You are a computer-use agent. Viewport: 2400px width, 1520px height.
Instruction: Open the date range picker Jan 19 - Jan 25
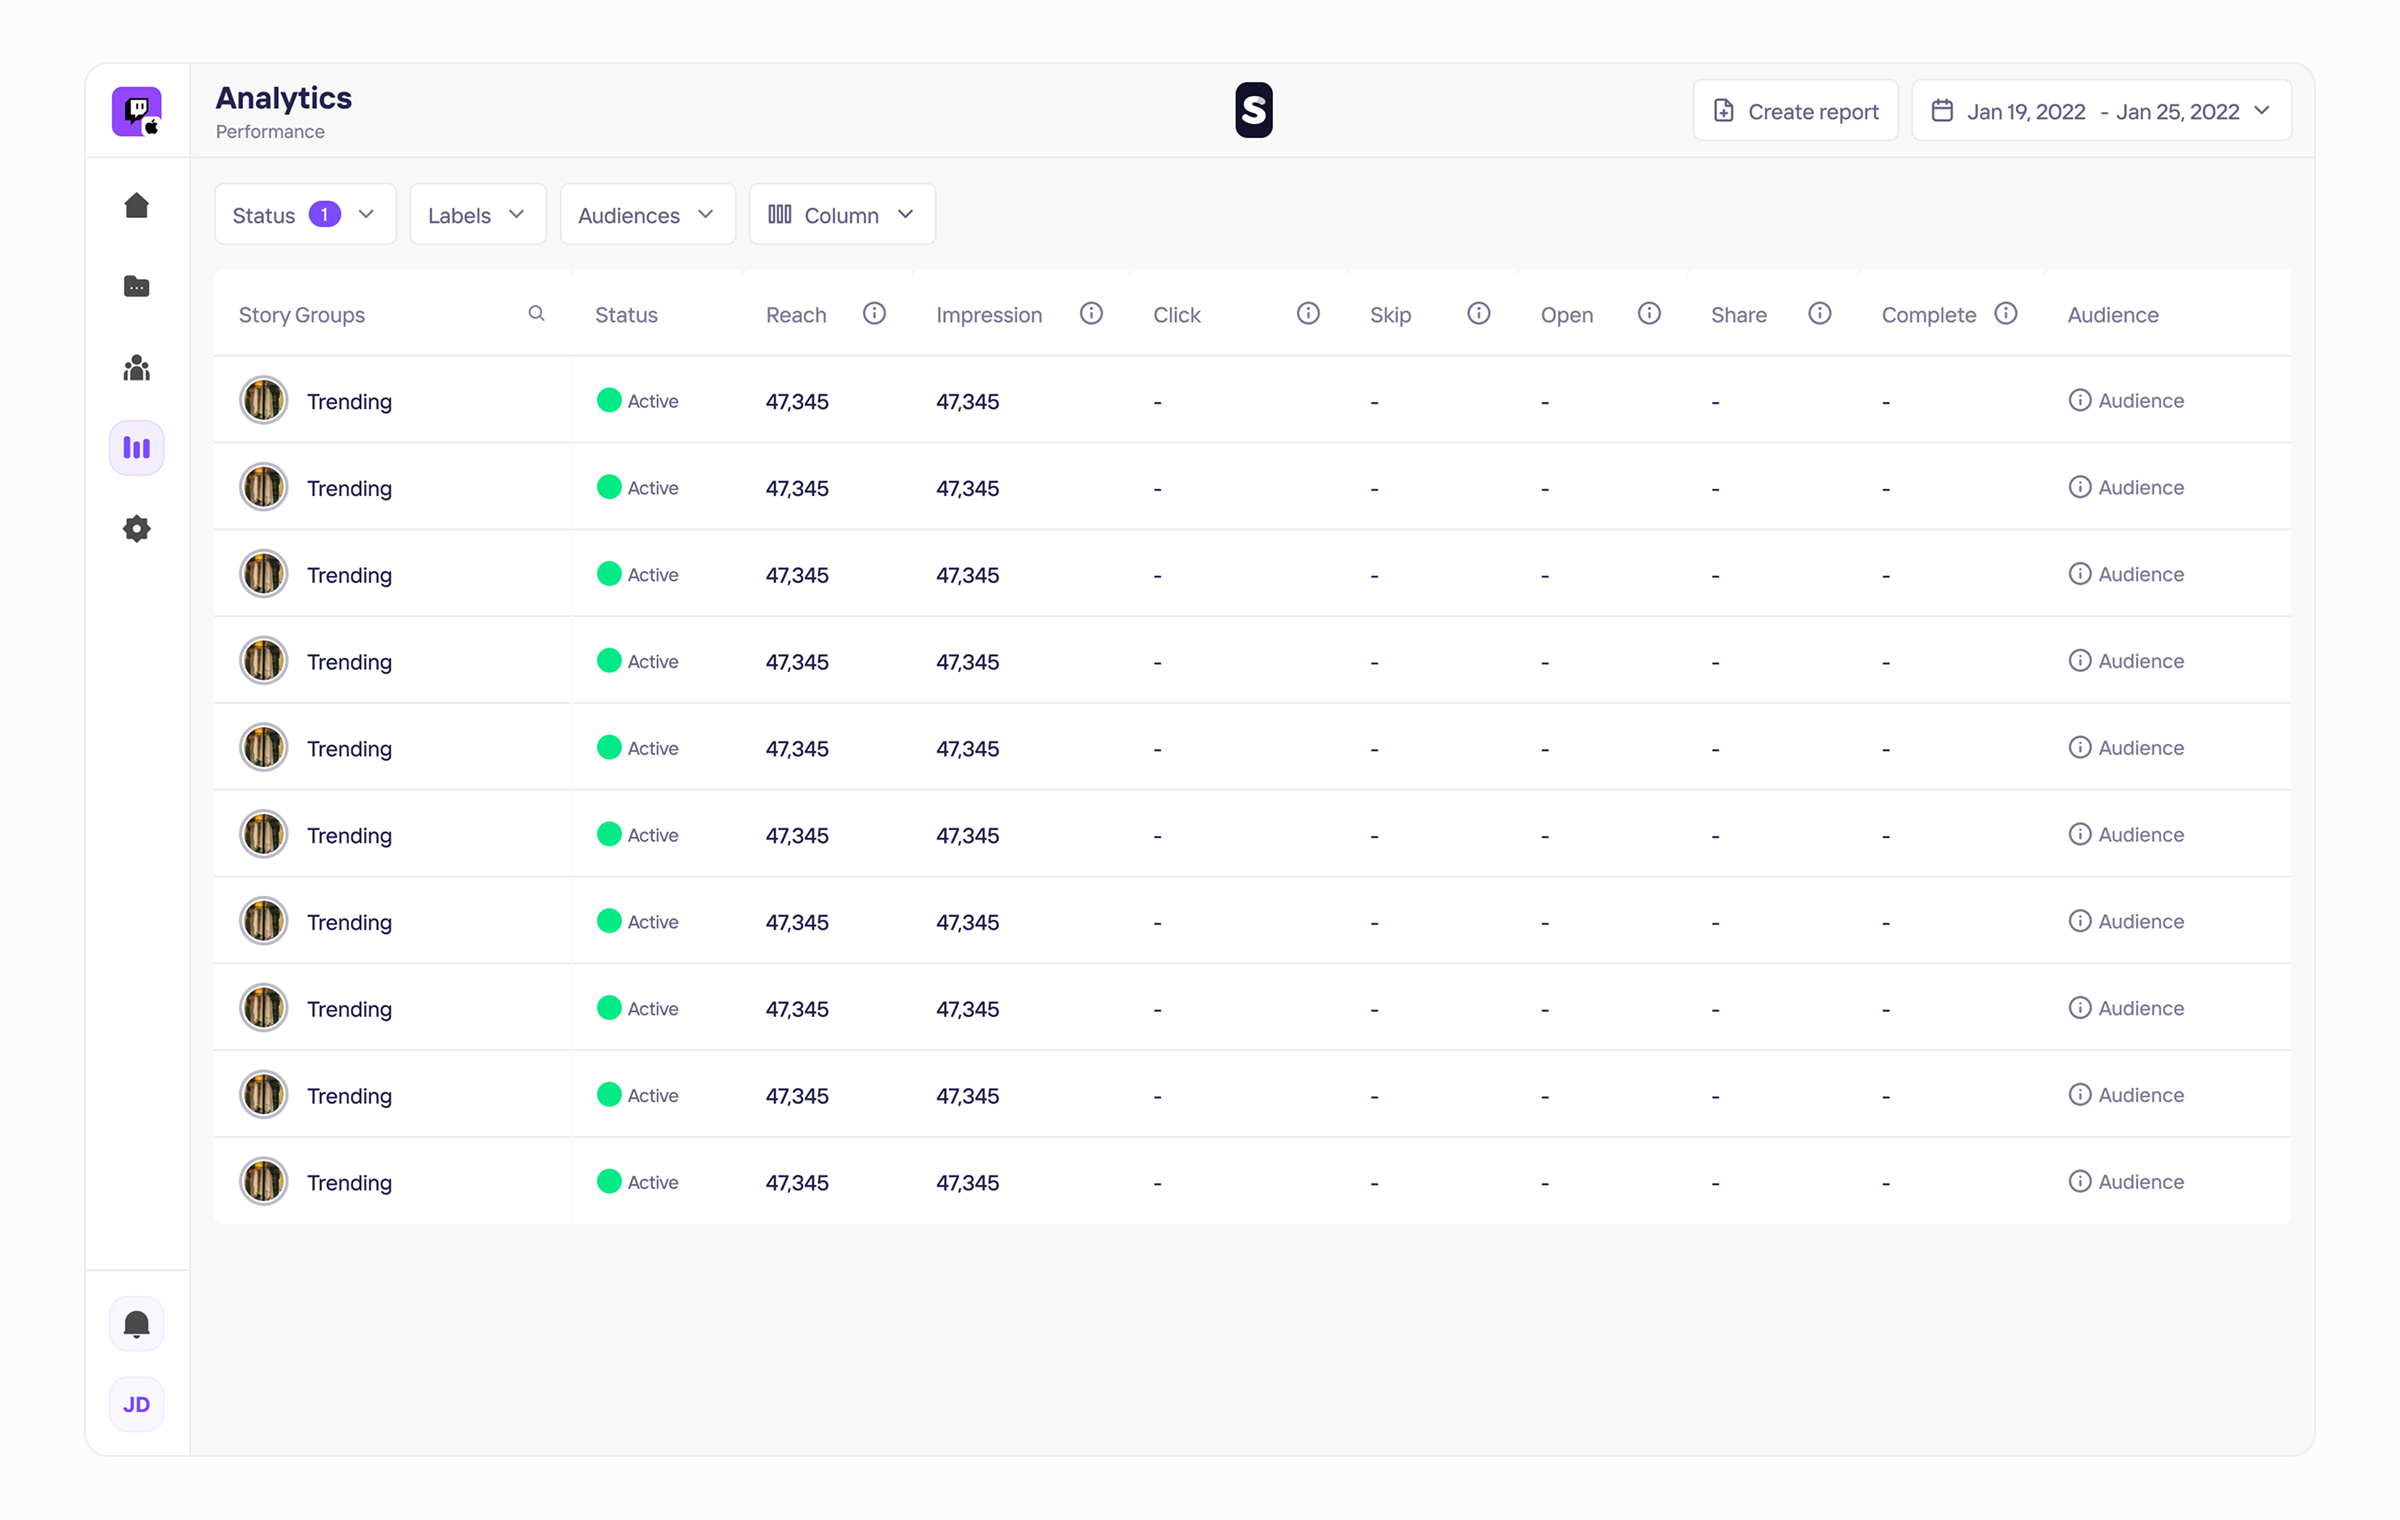[2101, 111]
